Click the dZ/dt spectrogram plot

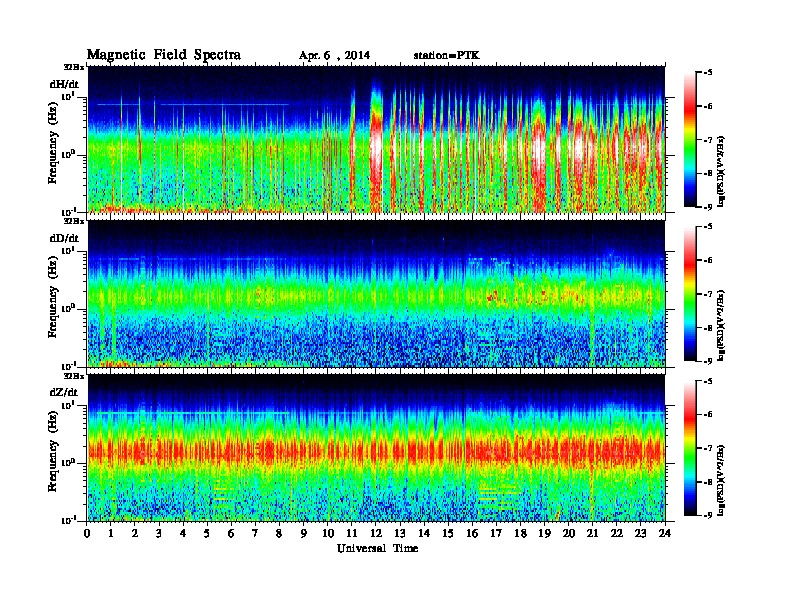(376, 448)
